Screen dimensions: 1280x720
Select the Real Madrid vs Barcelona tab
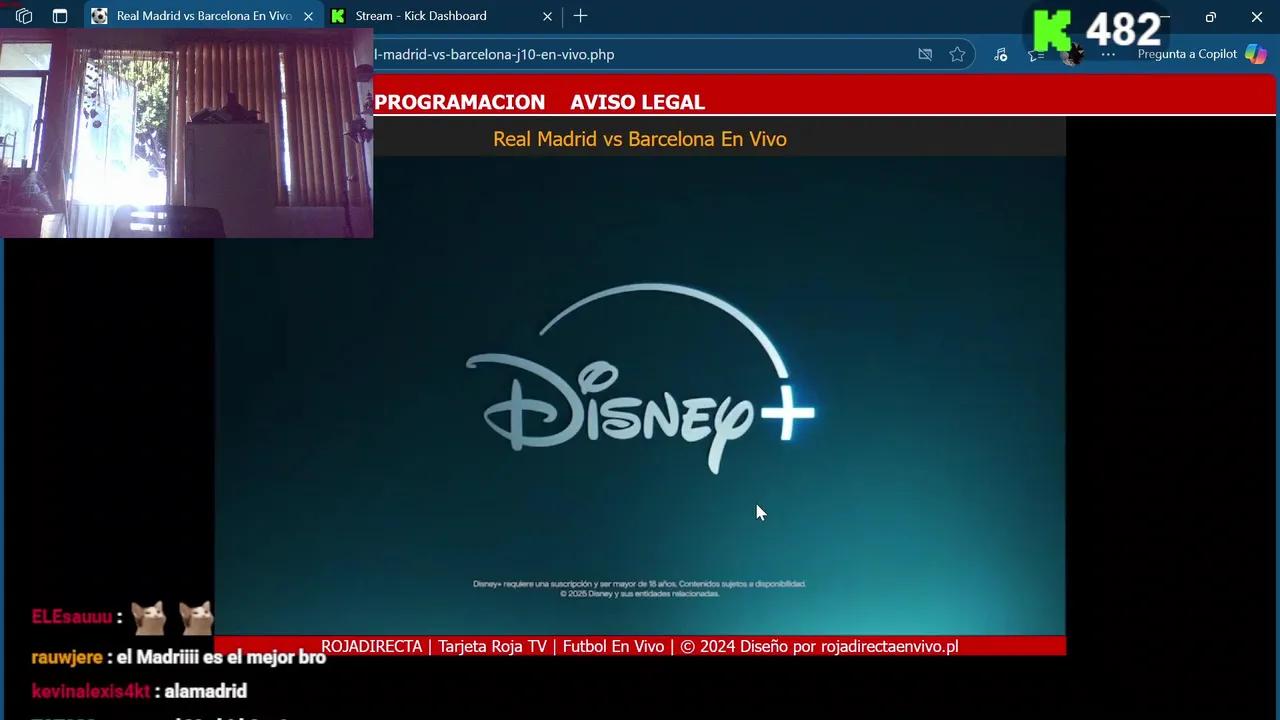[200, 16]
